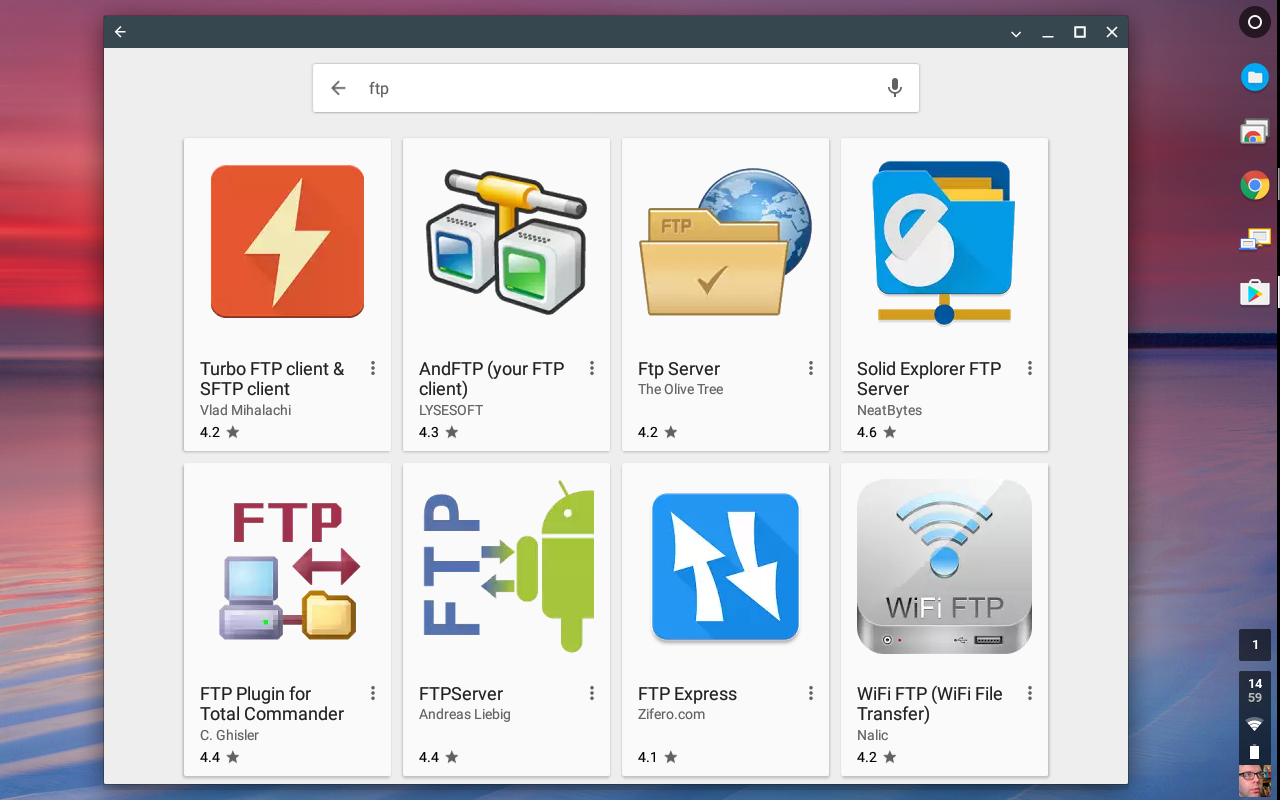Click developer name Zifero.com
1280x800 pixels.
[x=671, y=714]
